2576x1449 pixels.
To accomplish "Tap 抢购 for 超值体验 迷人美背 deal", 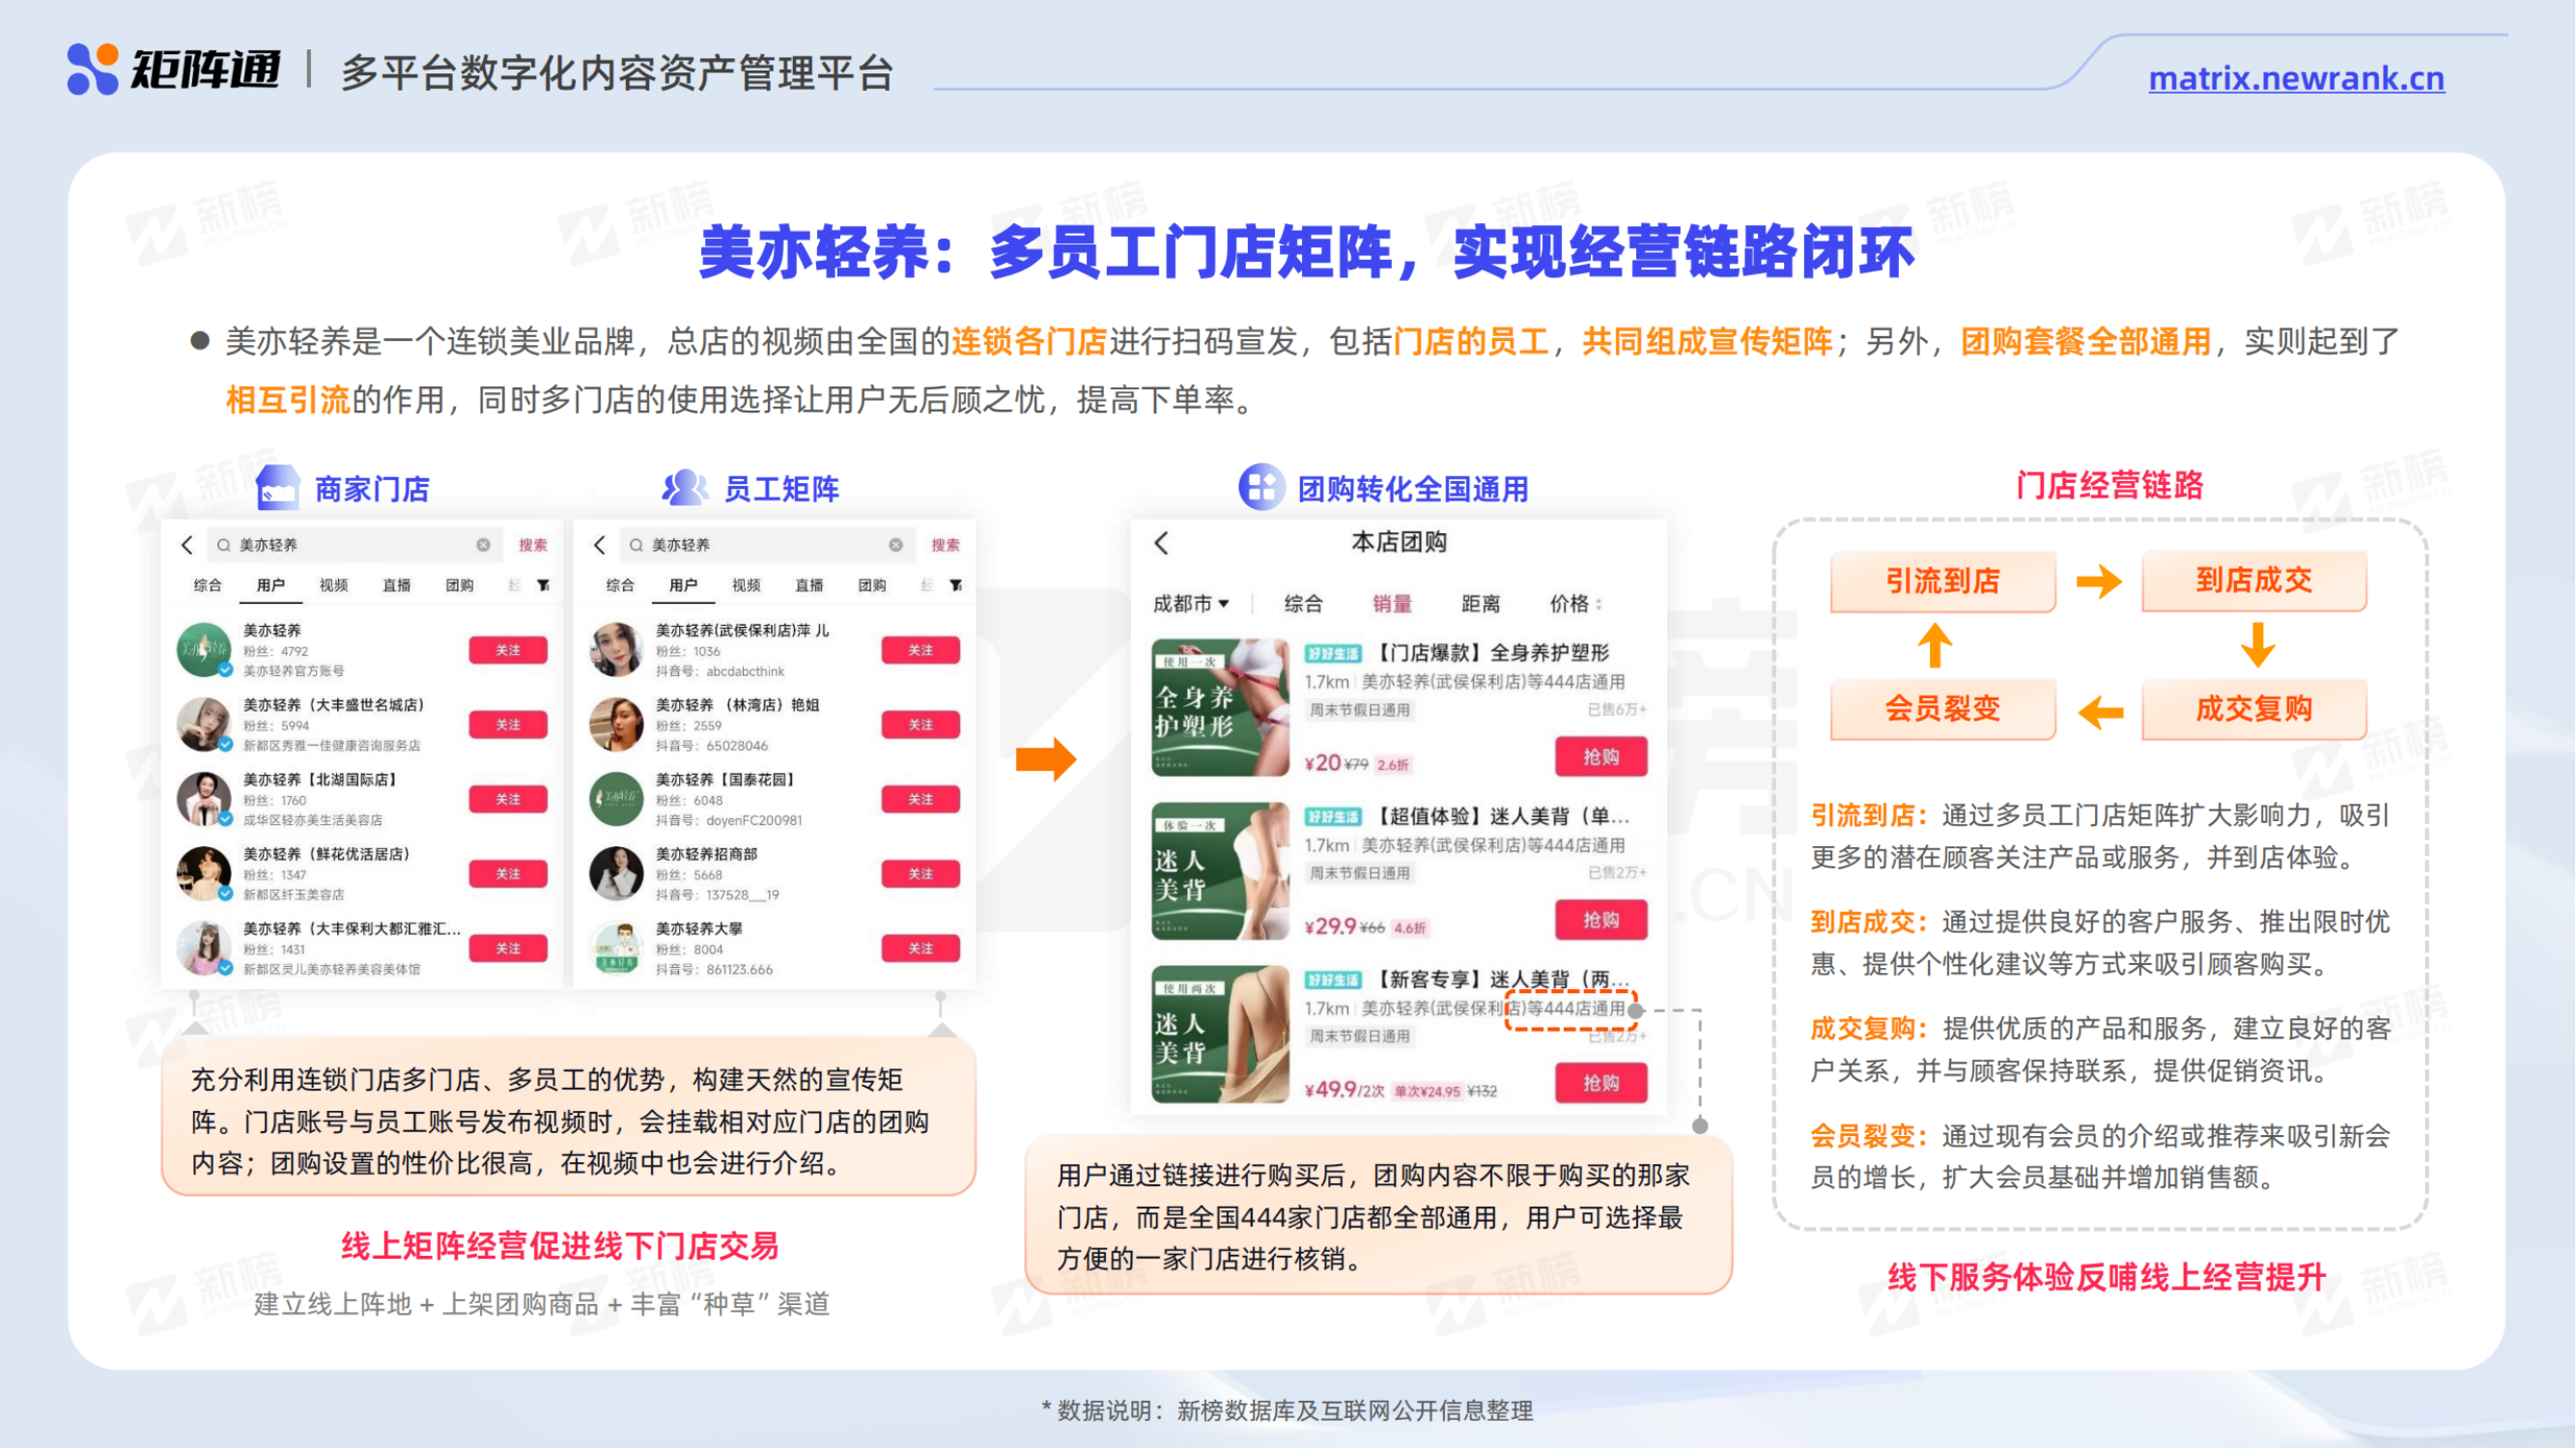I will [1602, 921].
